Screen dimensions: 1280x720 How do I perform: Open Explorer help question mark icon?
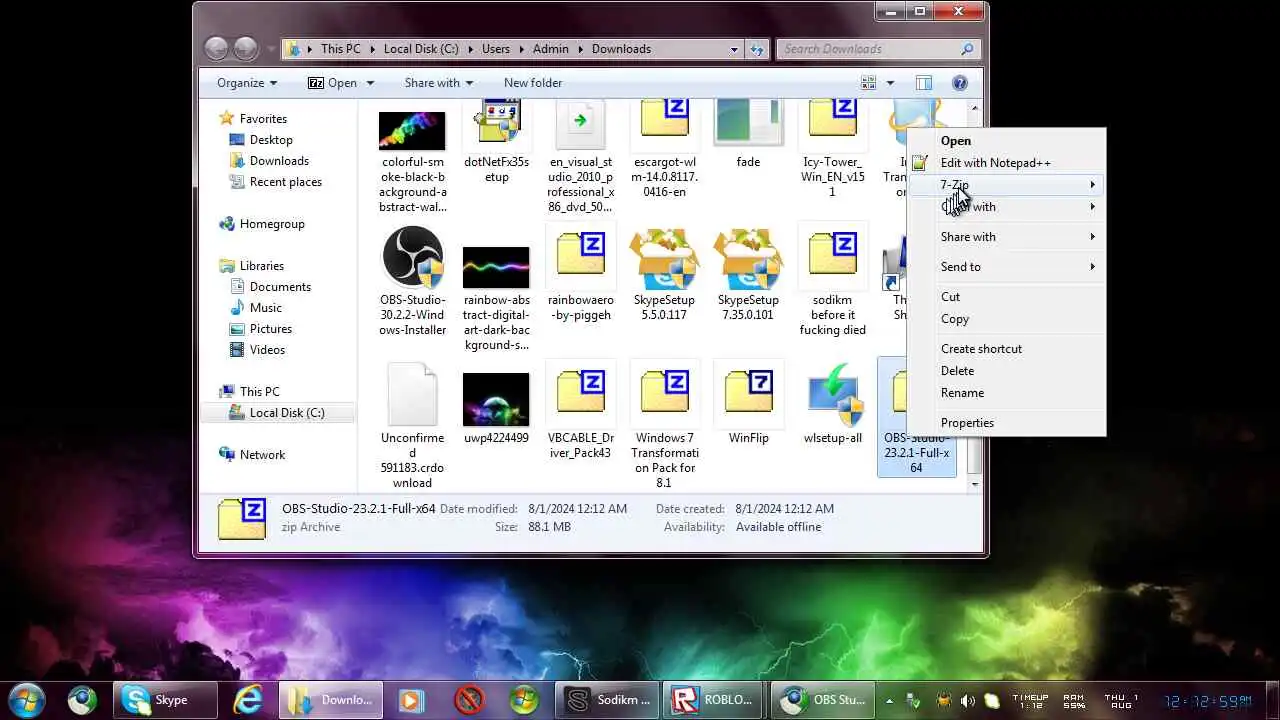[x=960, y=83]
